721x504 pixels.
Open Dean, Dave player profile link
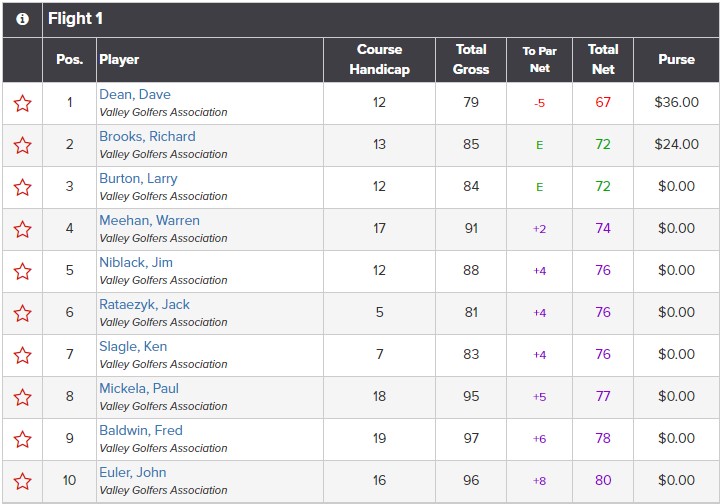(x=135, y=94)
